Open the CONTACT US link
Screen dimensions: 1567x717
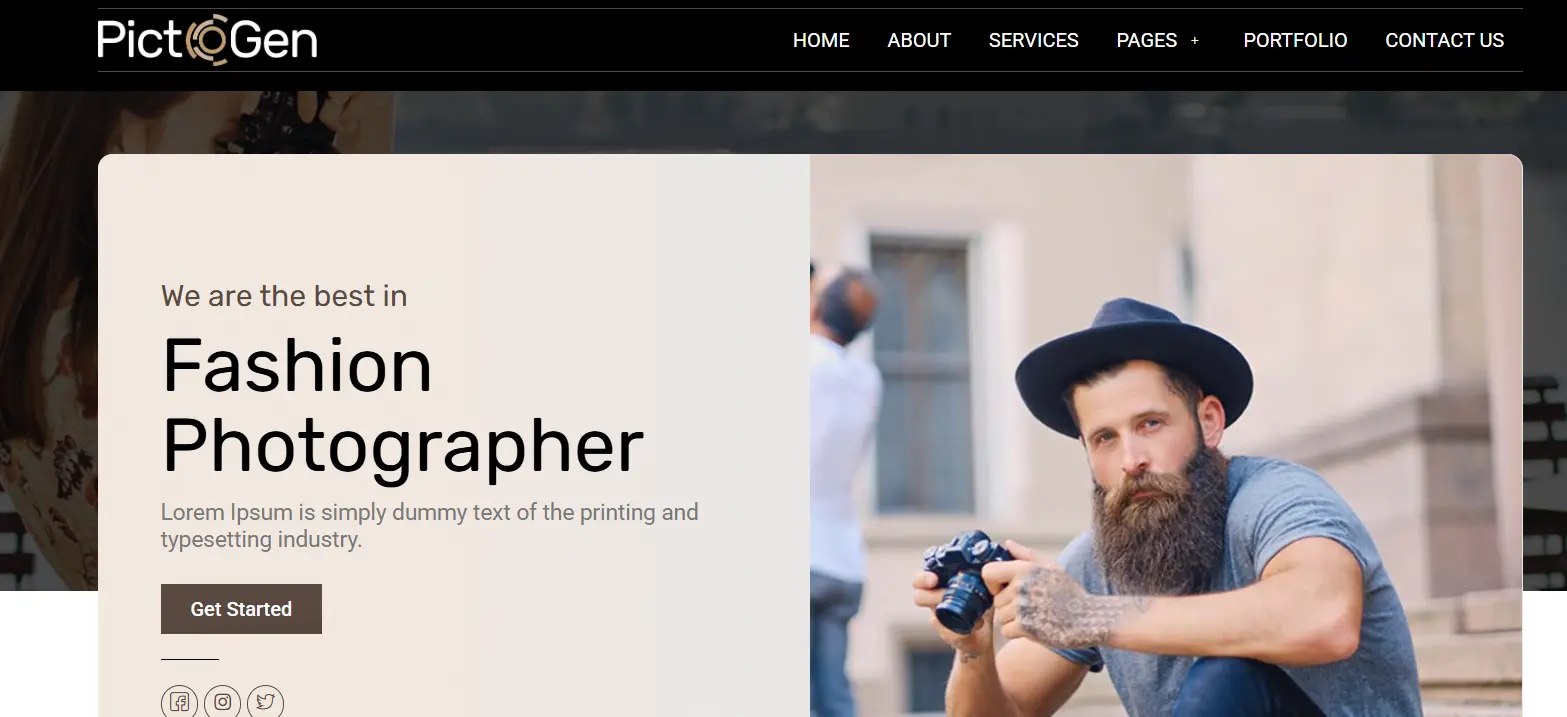click(x=1444, y=40)
